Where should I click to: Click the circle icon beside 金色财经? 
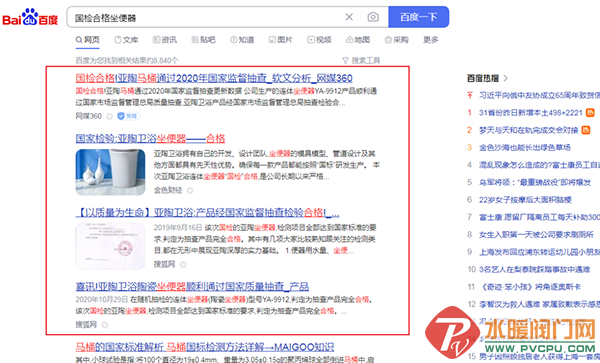click(x=190, y=190)
